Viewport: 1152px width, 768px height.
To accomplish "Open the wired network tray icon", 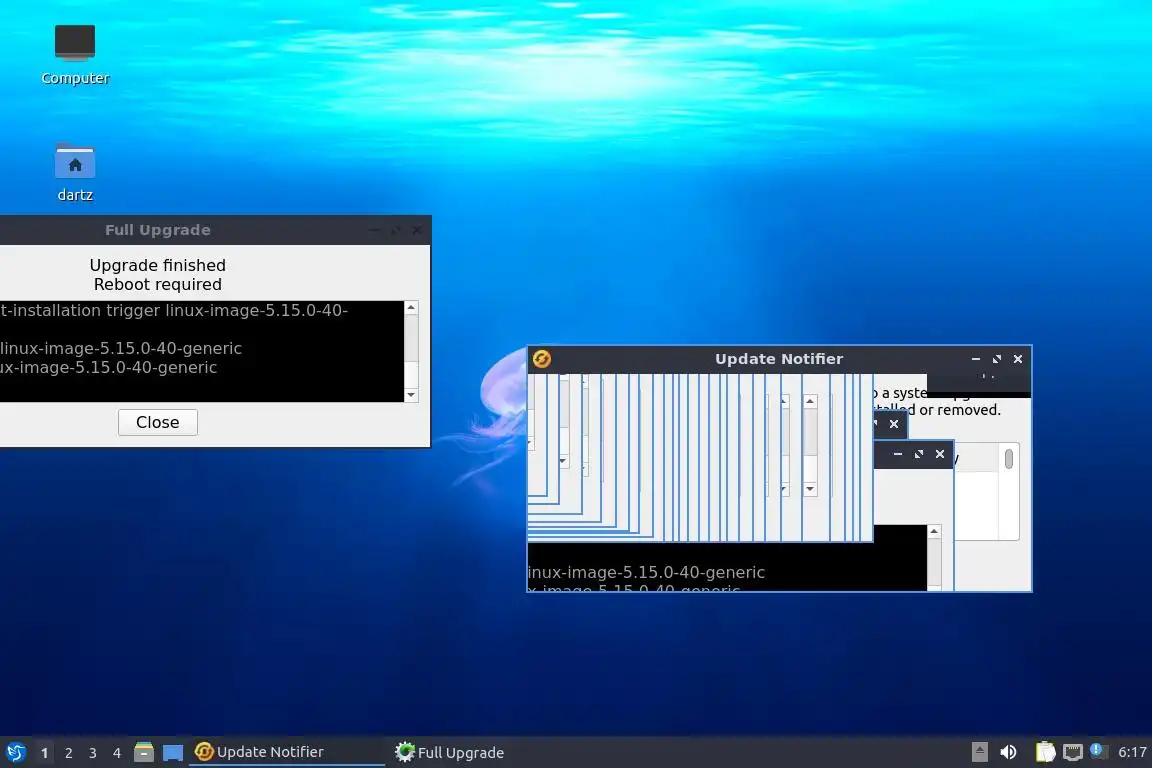I will [1073, 752].
